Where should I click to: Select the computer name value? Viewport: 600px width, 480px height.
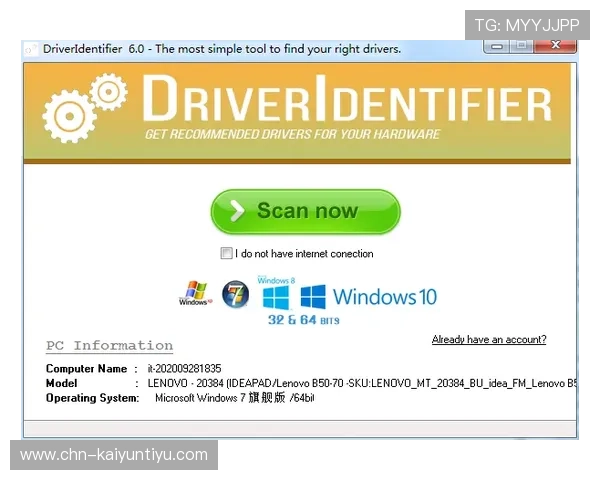[x=184, y=369]
